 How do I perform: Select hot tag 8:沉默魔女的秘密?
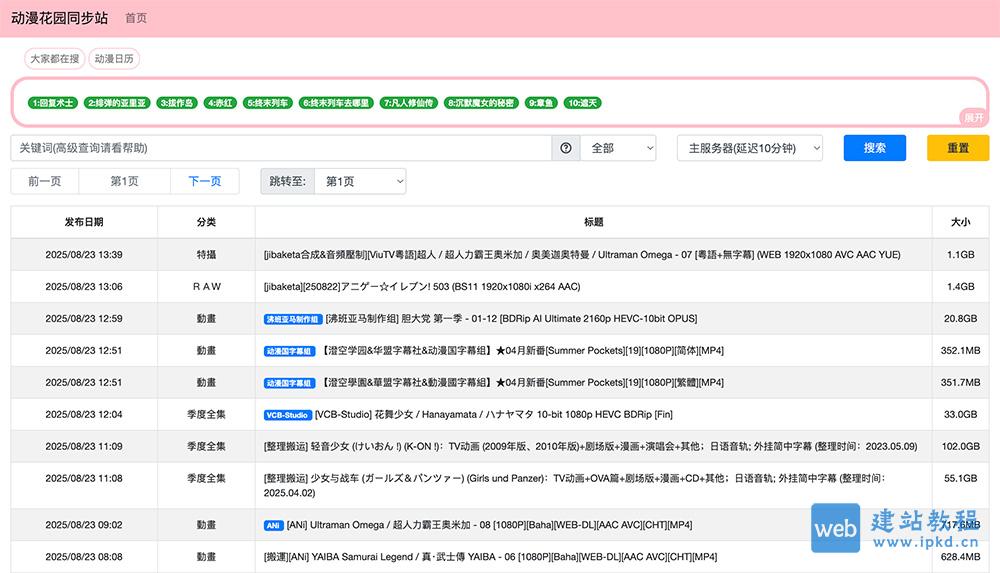481,103
